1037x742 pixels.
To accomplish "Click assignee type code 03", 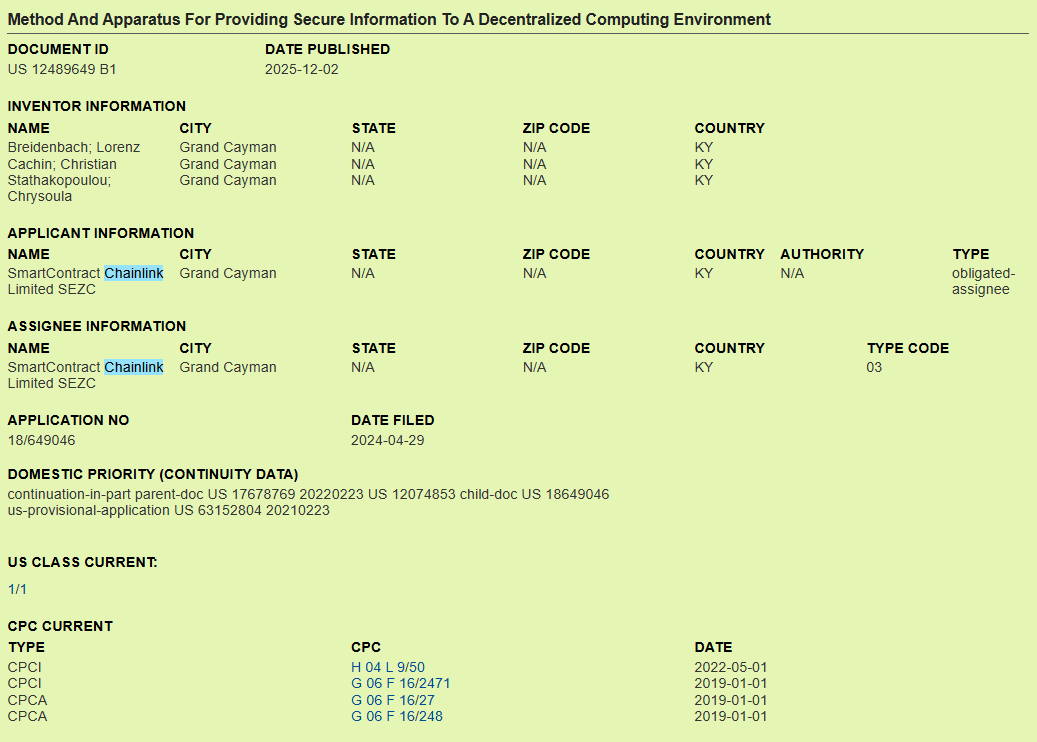I will 874,367.
